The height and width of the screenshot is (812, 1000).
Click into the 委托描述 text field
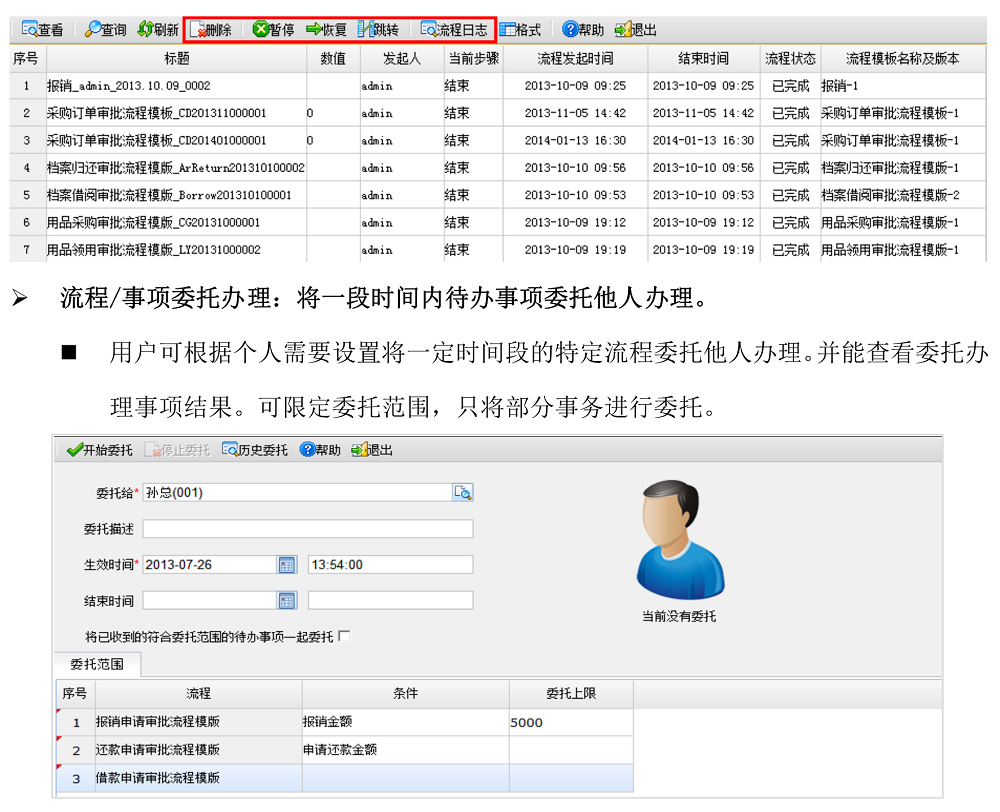[x=307, y=529]
